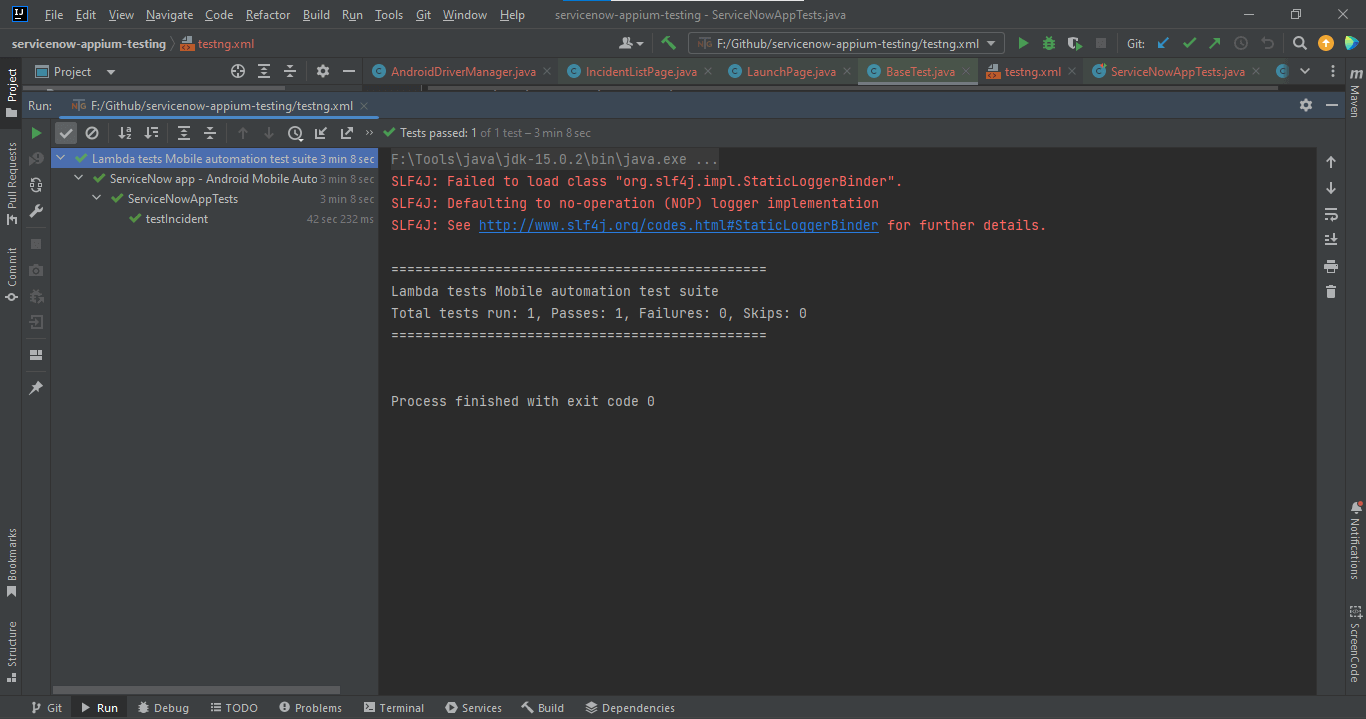The width and height of the screenshot is (1366, 719).
Task: Toggle sort tests by duration
Action: pyautogui.click(x=150, y=132)
